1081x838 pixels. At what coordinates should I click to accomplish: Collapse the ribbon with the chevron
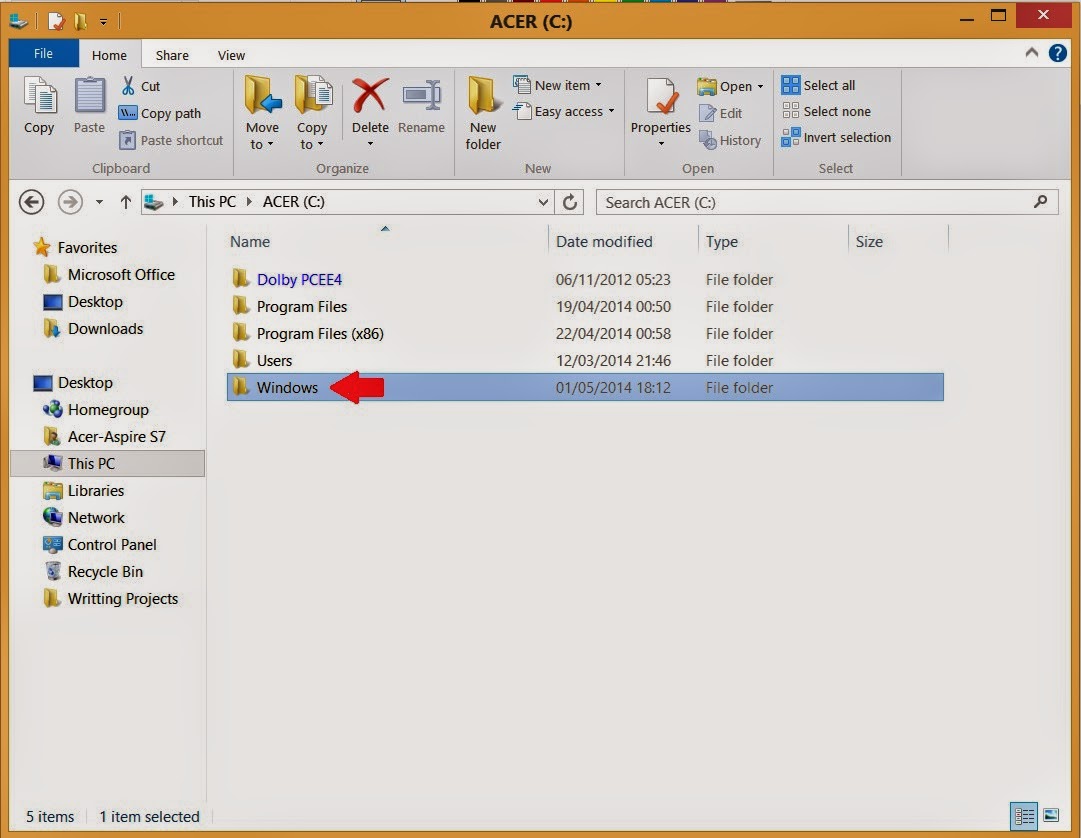(x=1031, y=52)
